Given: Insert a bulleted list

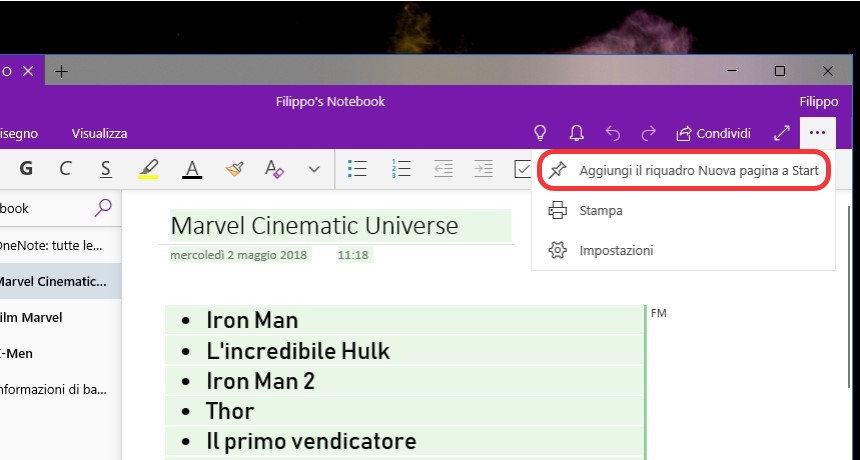Looking at the screenshot, I should 357,169.
